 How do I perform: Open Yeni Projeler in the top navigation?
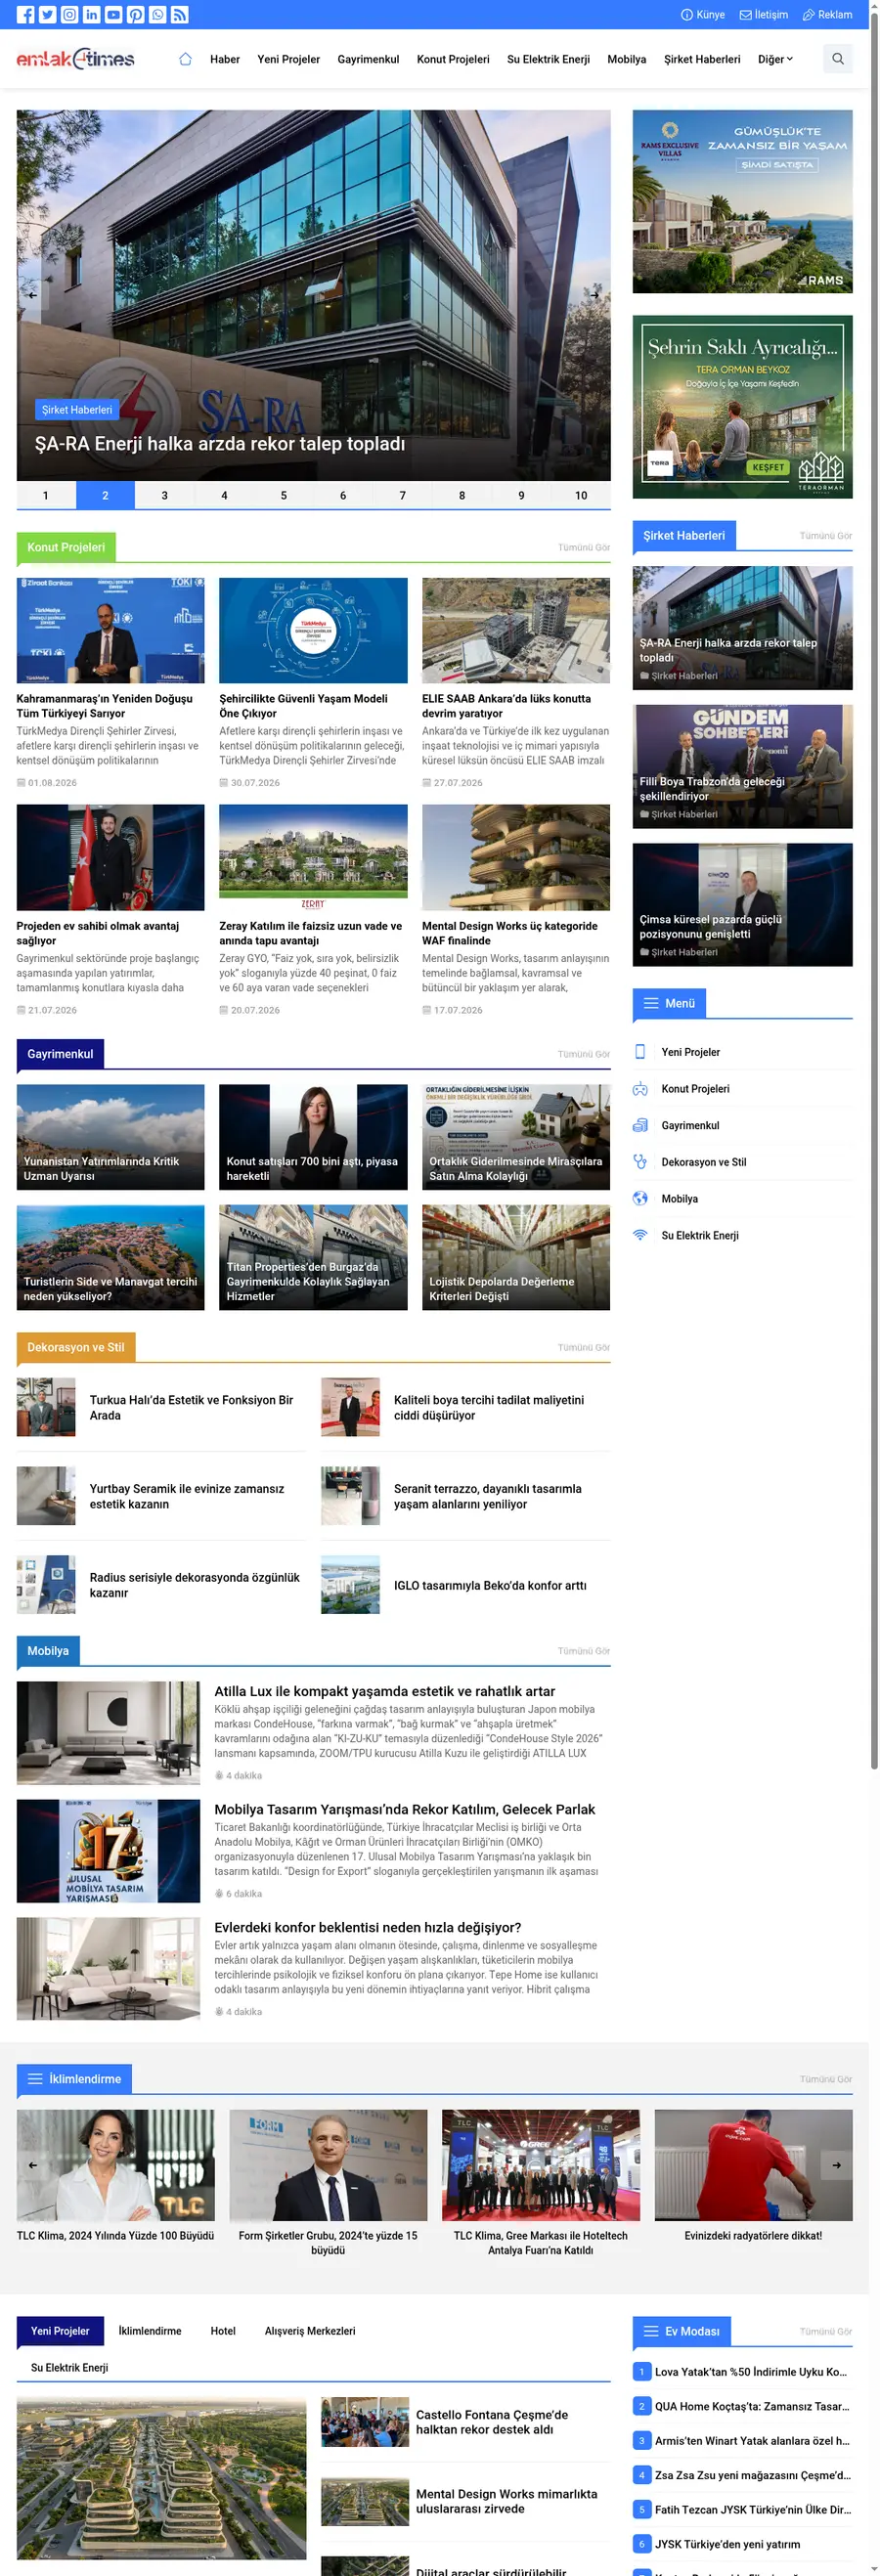coord(289,59)
